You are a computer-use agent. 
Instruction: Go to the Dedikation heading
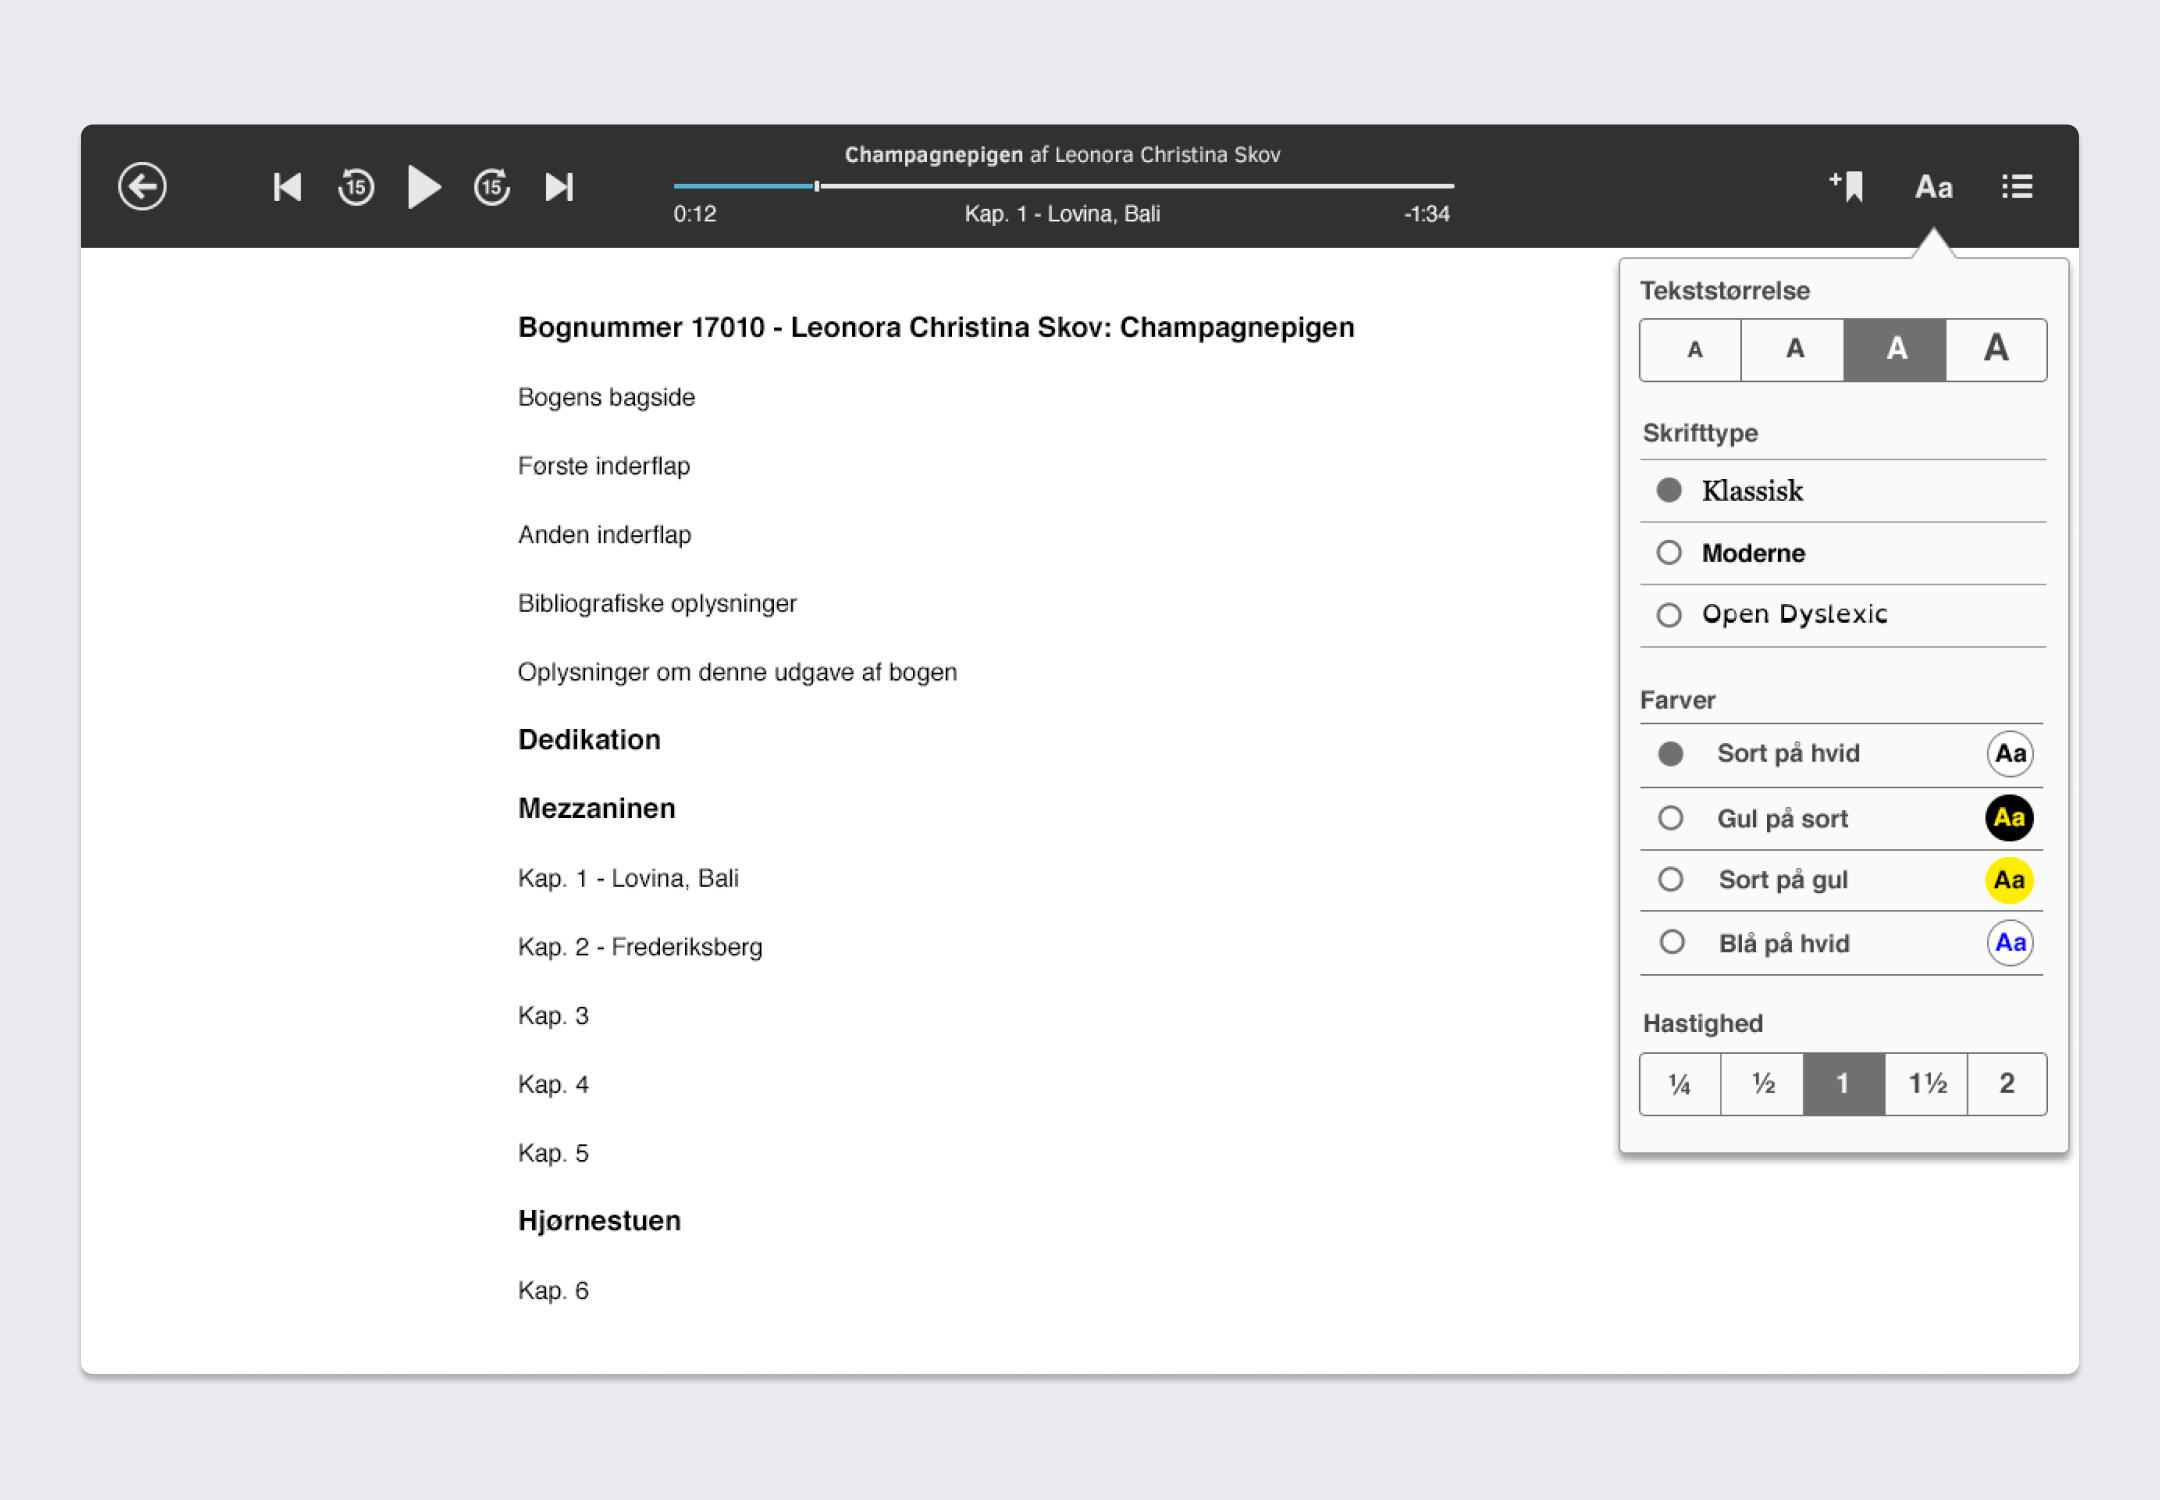tap(589, 740)
